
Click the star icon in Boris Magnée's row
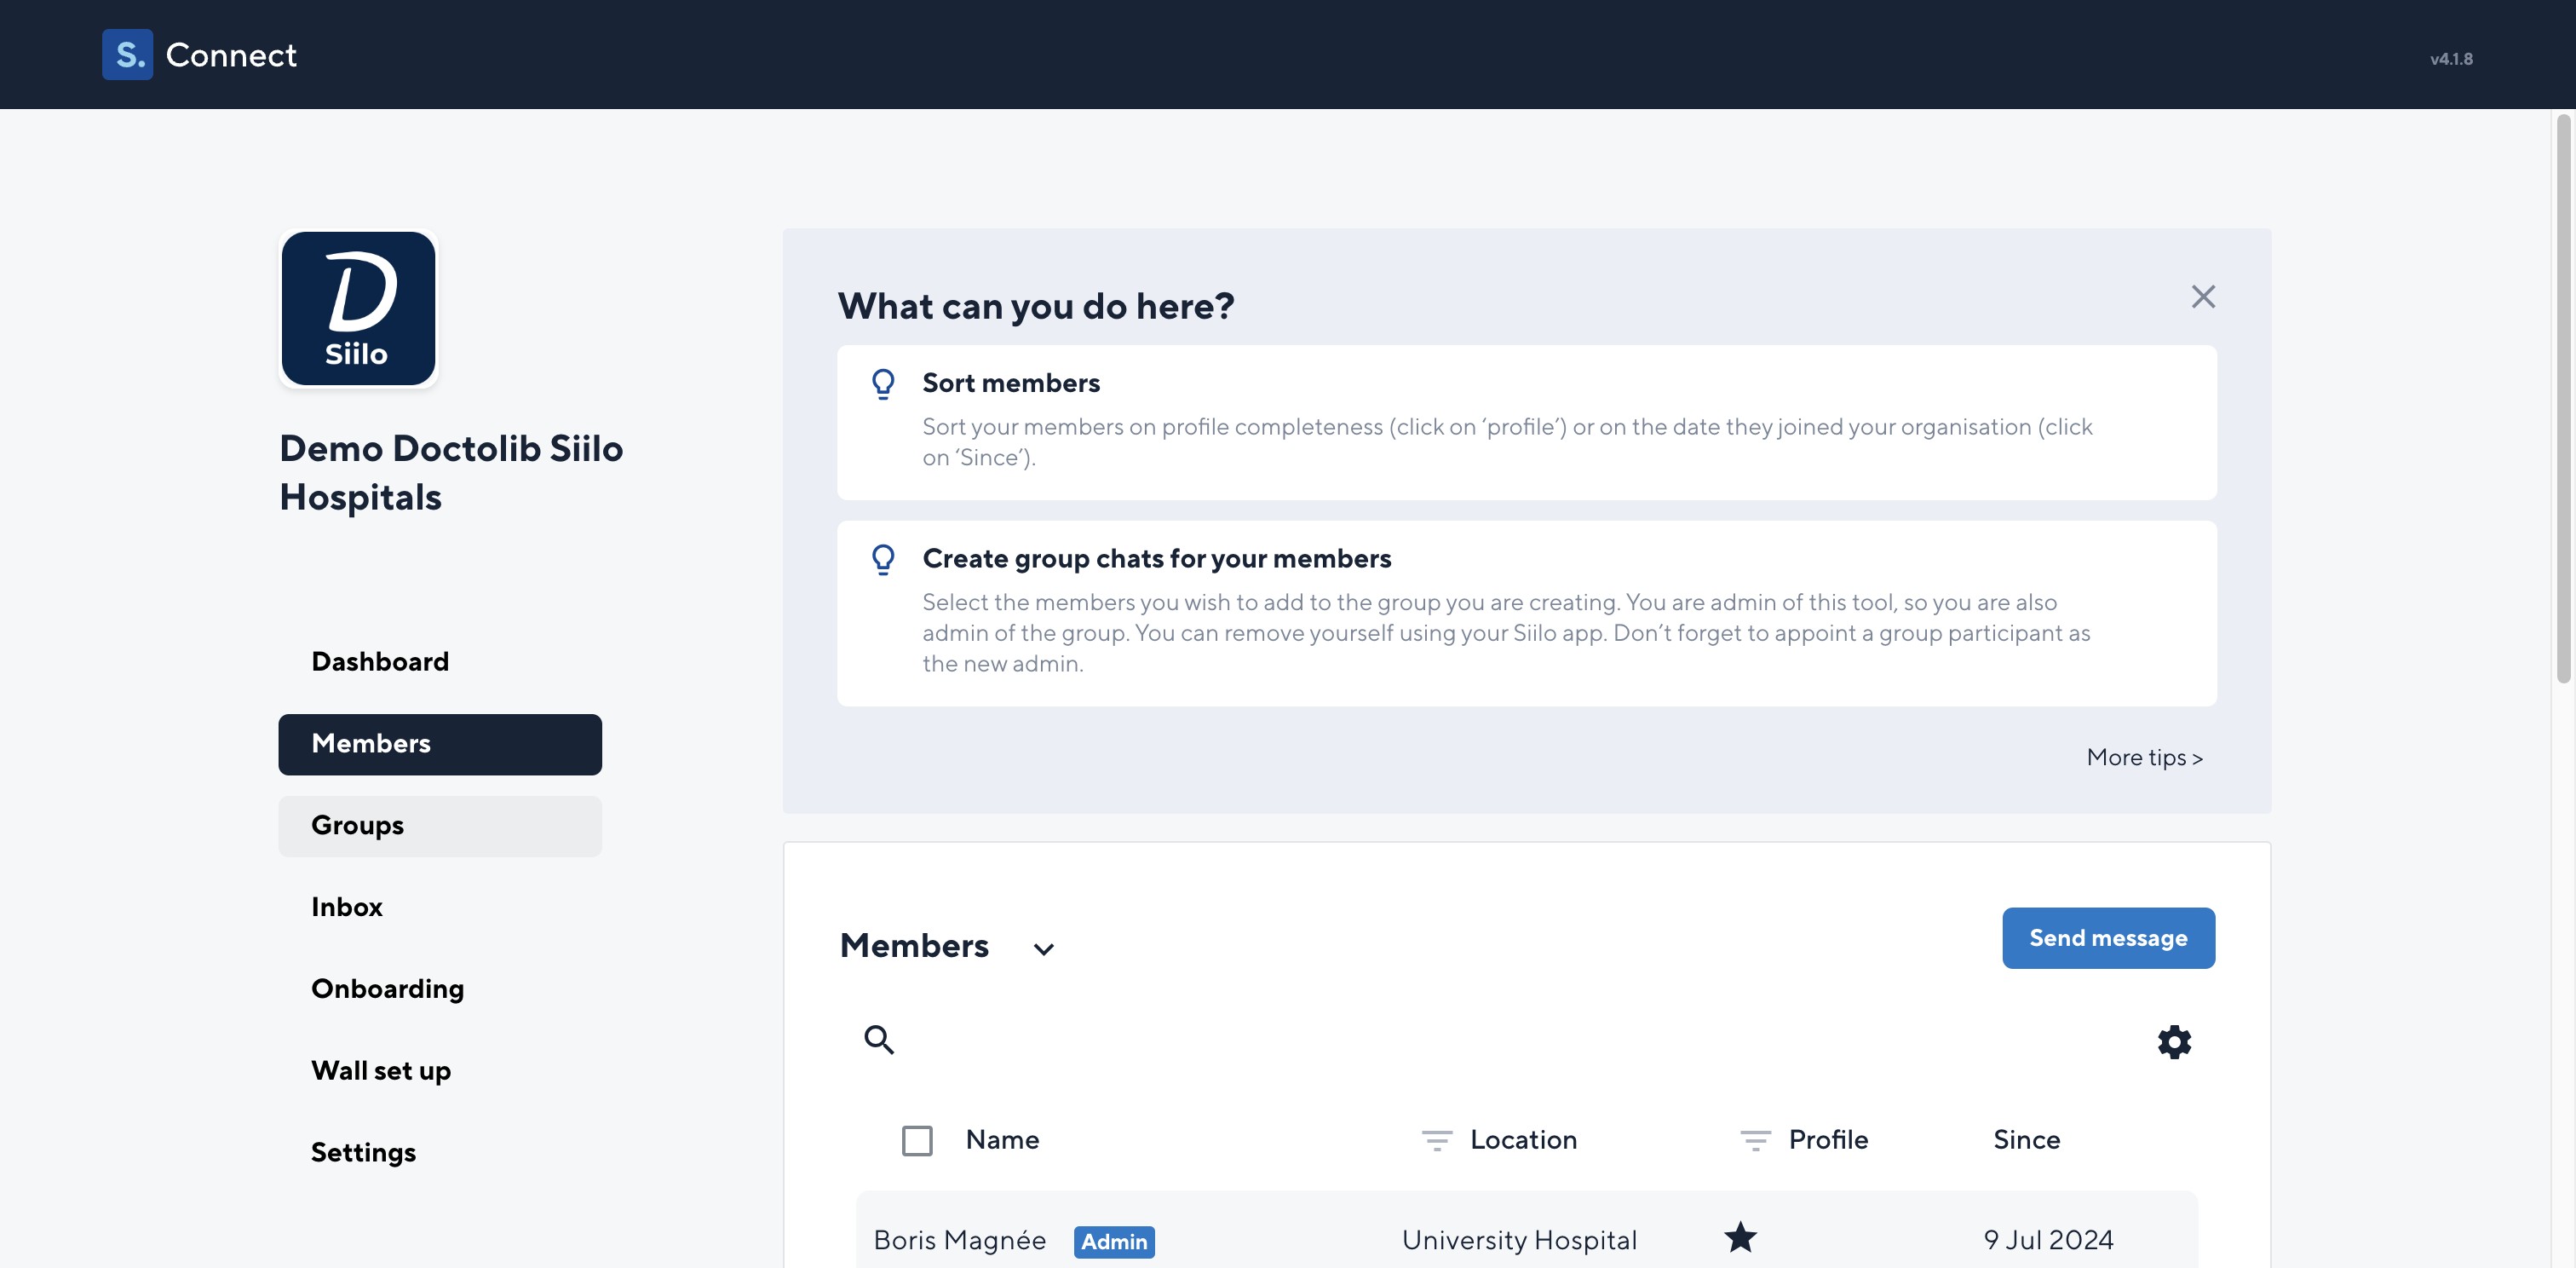(x=1740, y=1238)
